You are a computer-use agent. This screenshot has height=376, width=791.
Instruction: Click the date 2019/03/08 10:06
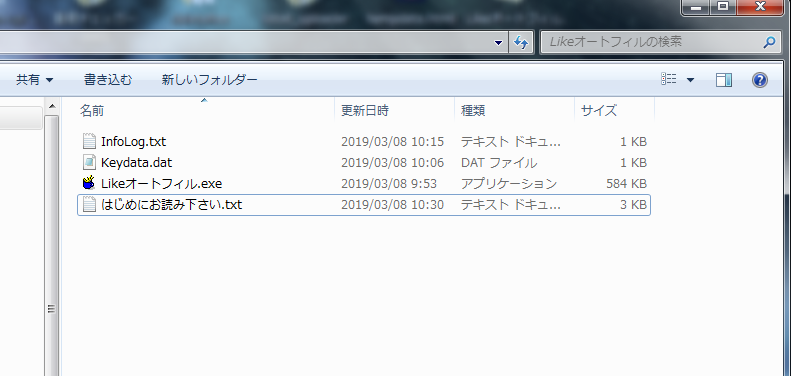[392, 163]
